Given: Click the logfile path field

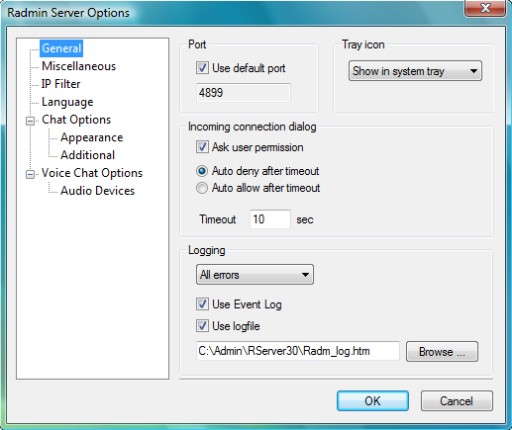Looking at the screenshot, I should coord(298,351).
